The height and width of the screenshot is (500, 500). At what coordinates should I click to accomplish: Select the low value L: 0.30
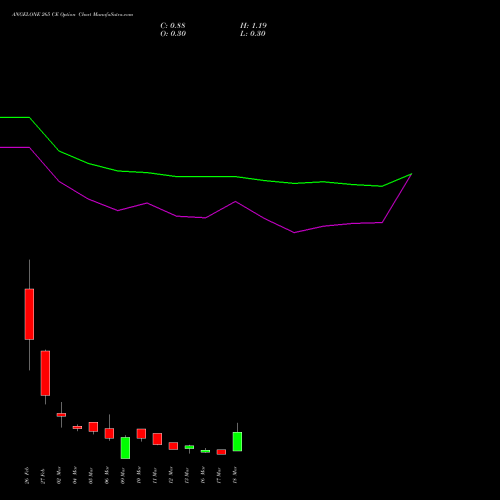(x=253, y=34)
